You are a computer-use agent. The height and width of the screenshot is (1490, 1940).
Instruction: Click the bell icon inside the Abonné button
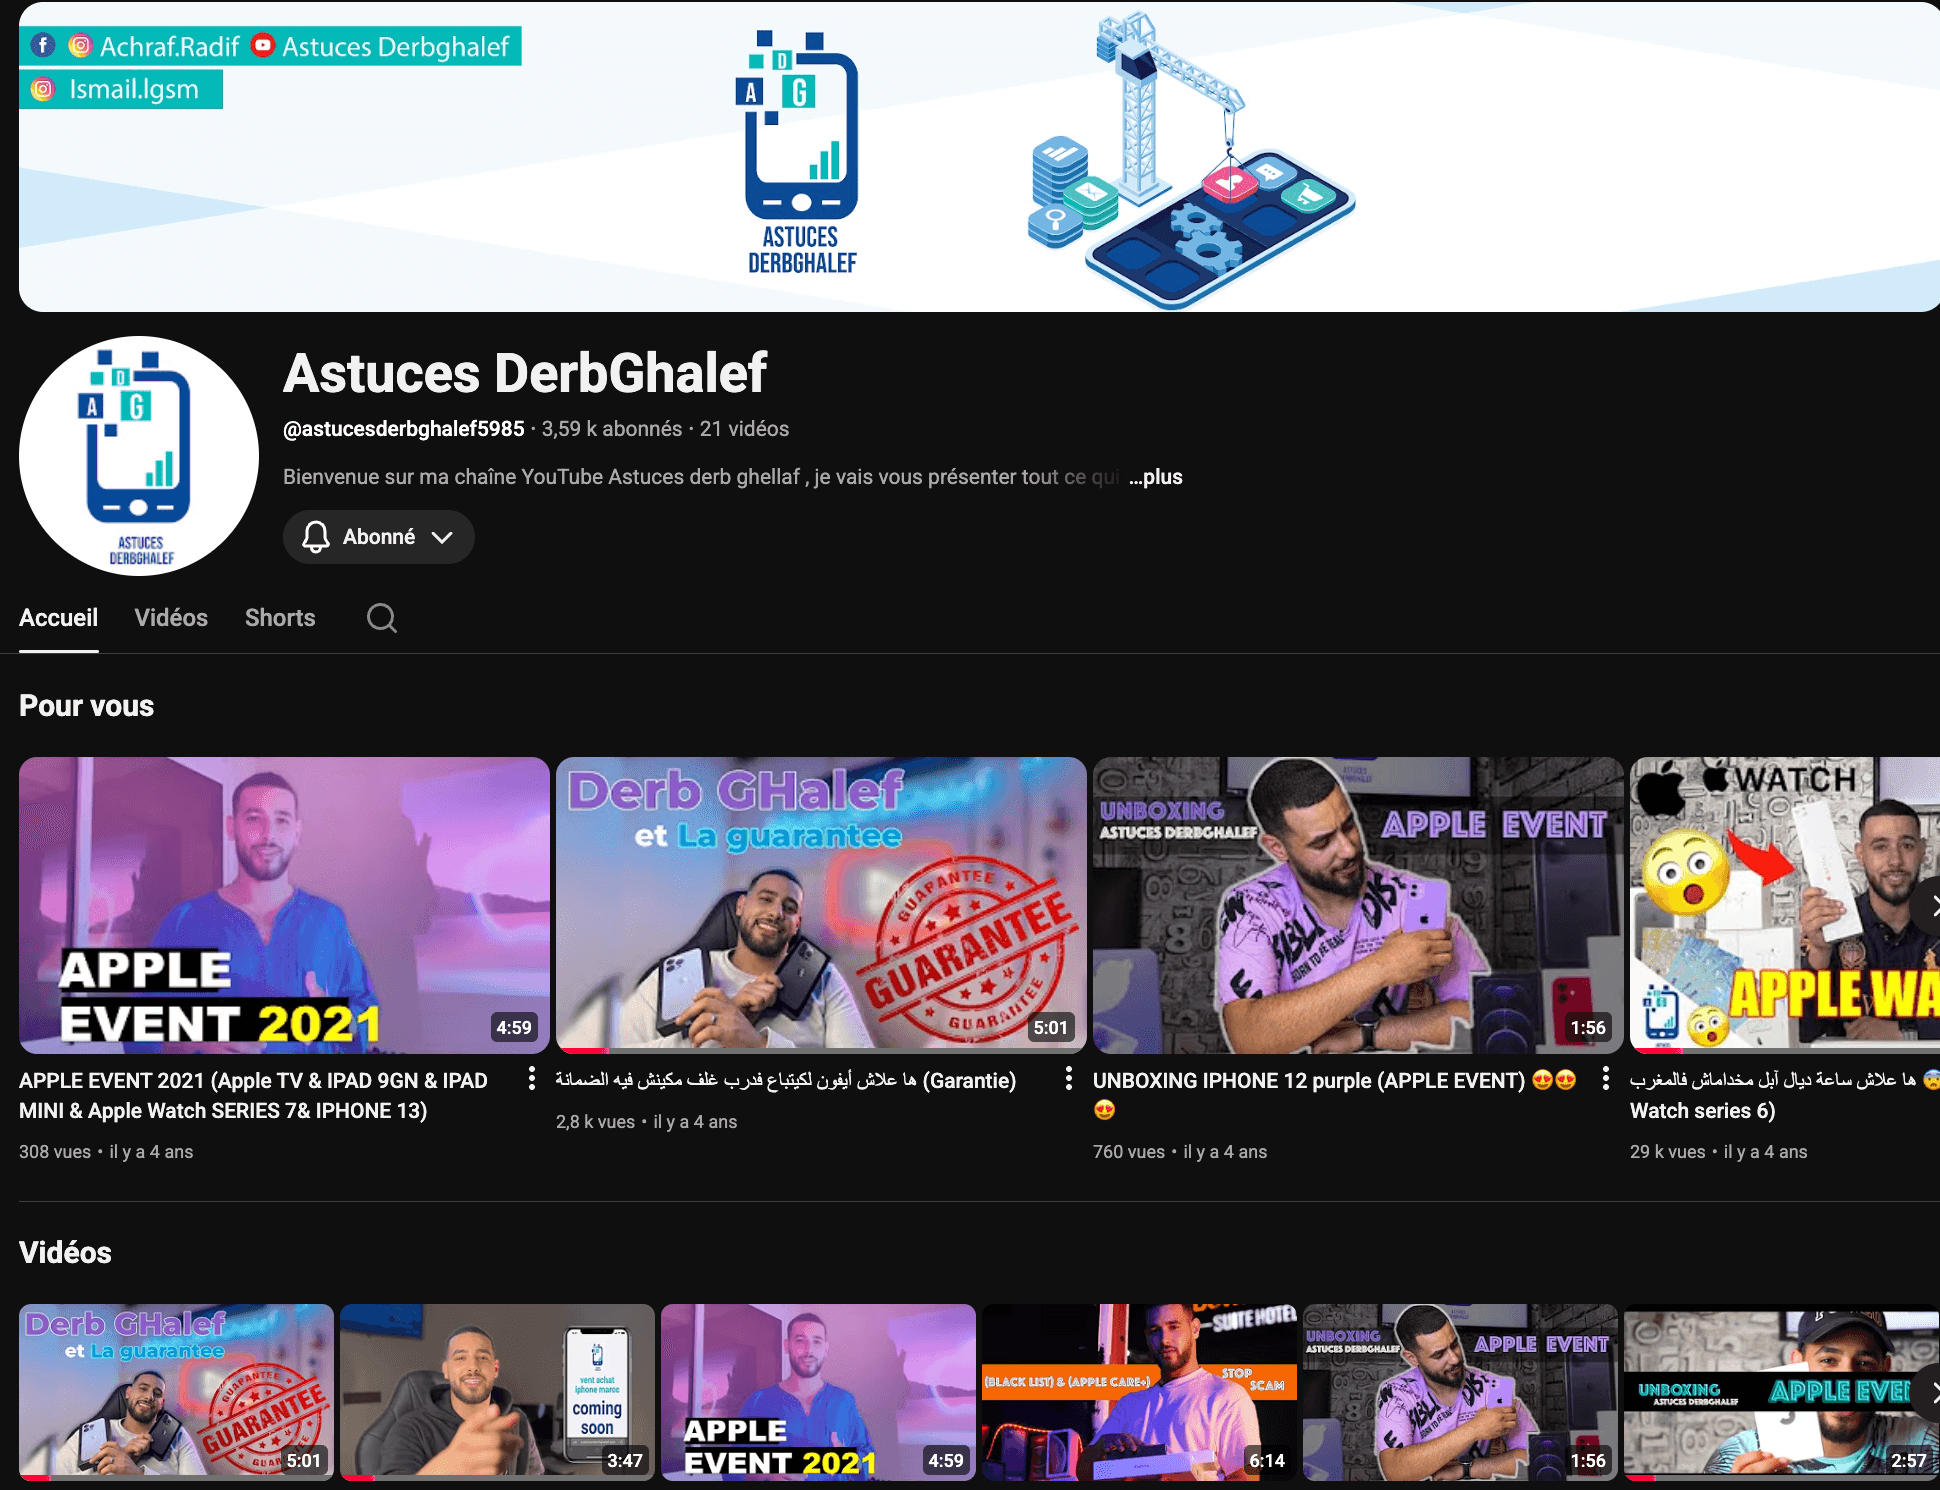click(x=315, y=537)
